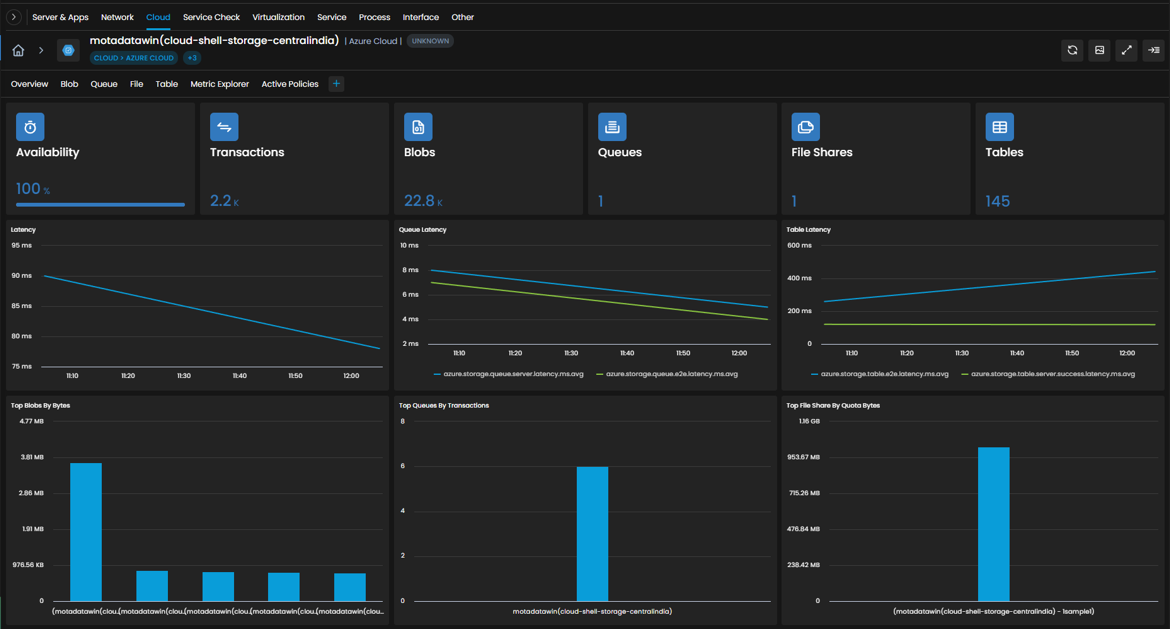Click the Transactions arrows icon
The width and height of the screenshot is (1170, 629).
point(224,127)
